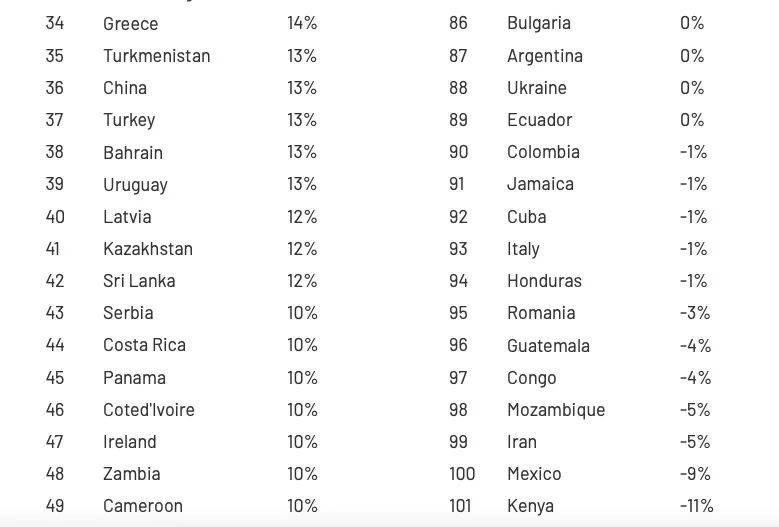This screenshot has height=527, width=779.
Task: Click the Colombia table entry
Action: pos(543,152)
